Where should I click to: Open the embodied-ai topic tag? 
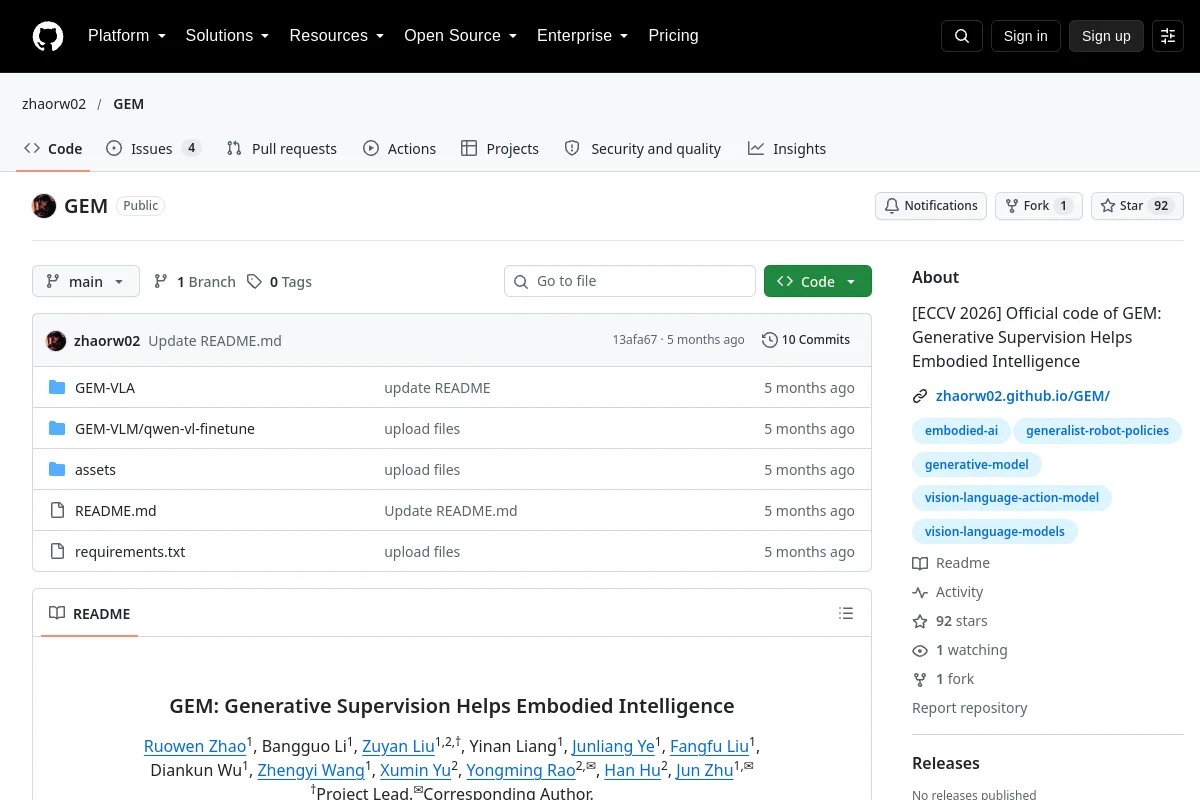[x=961, y=431]
